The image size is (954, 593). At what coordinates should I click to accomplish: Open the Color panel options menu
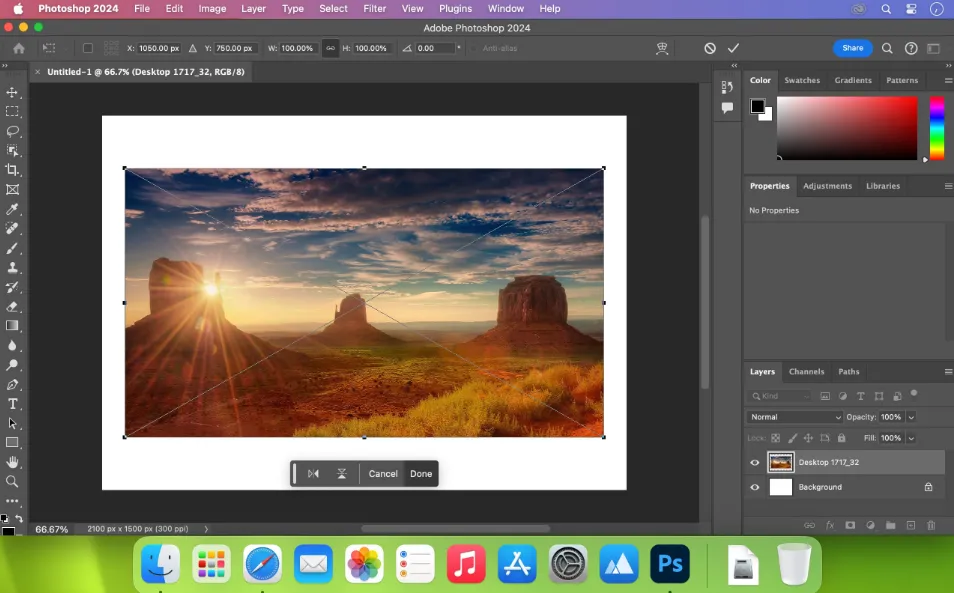coord(948,80)
